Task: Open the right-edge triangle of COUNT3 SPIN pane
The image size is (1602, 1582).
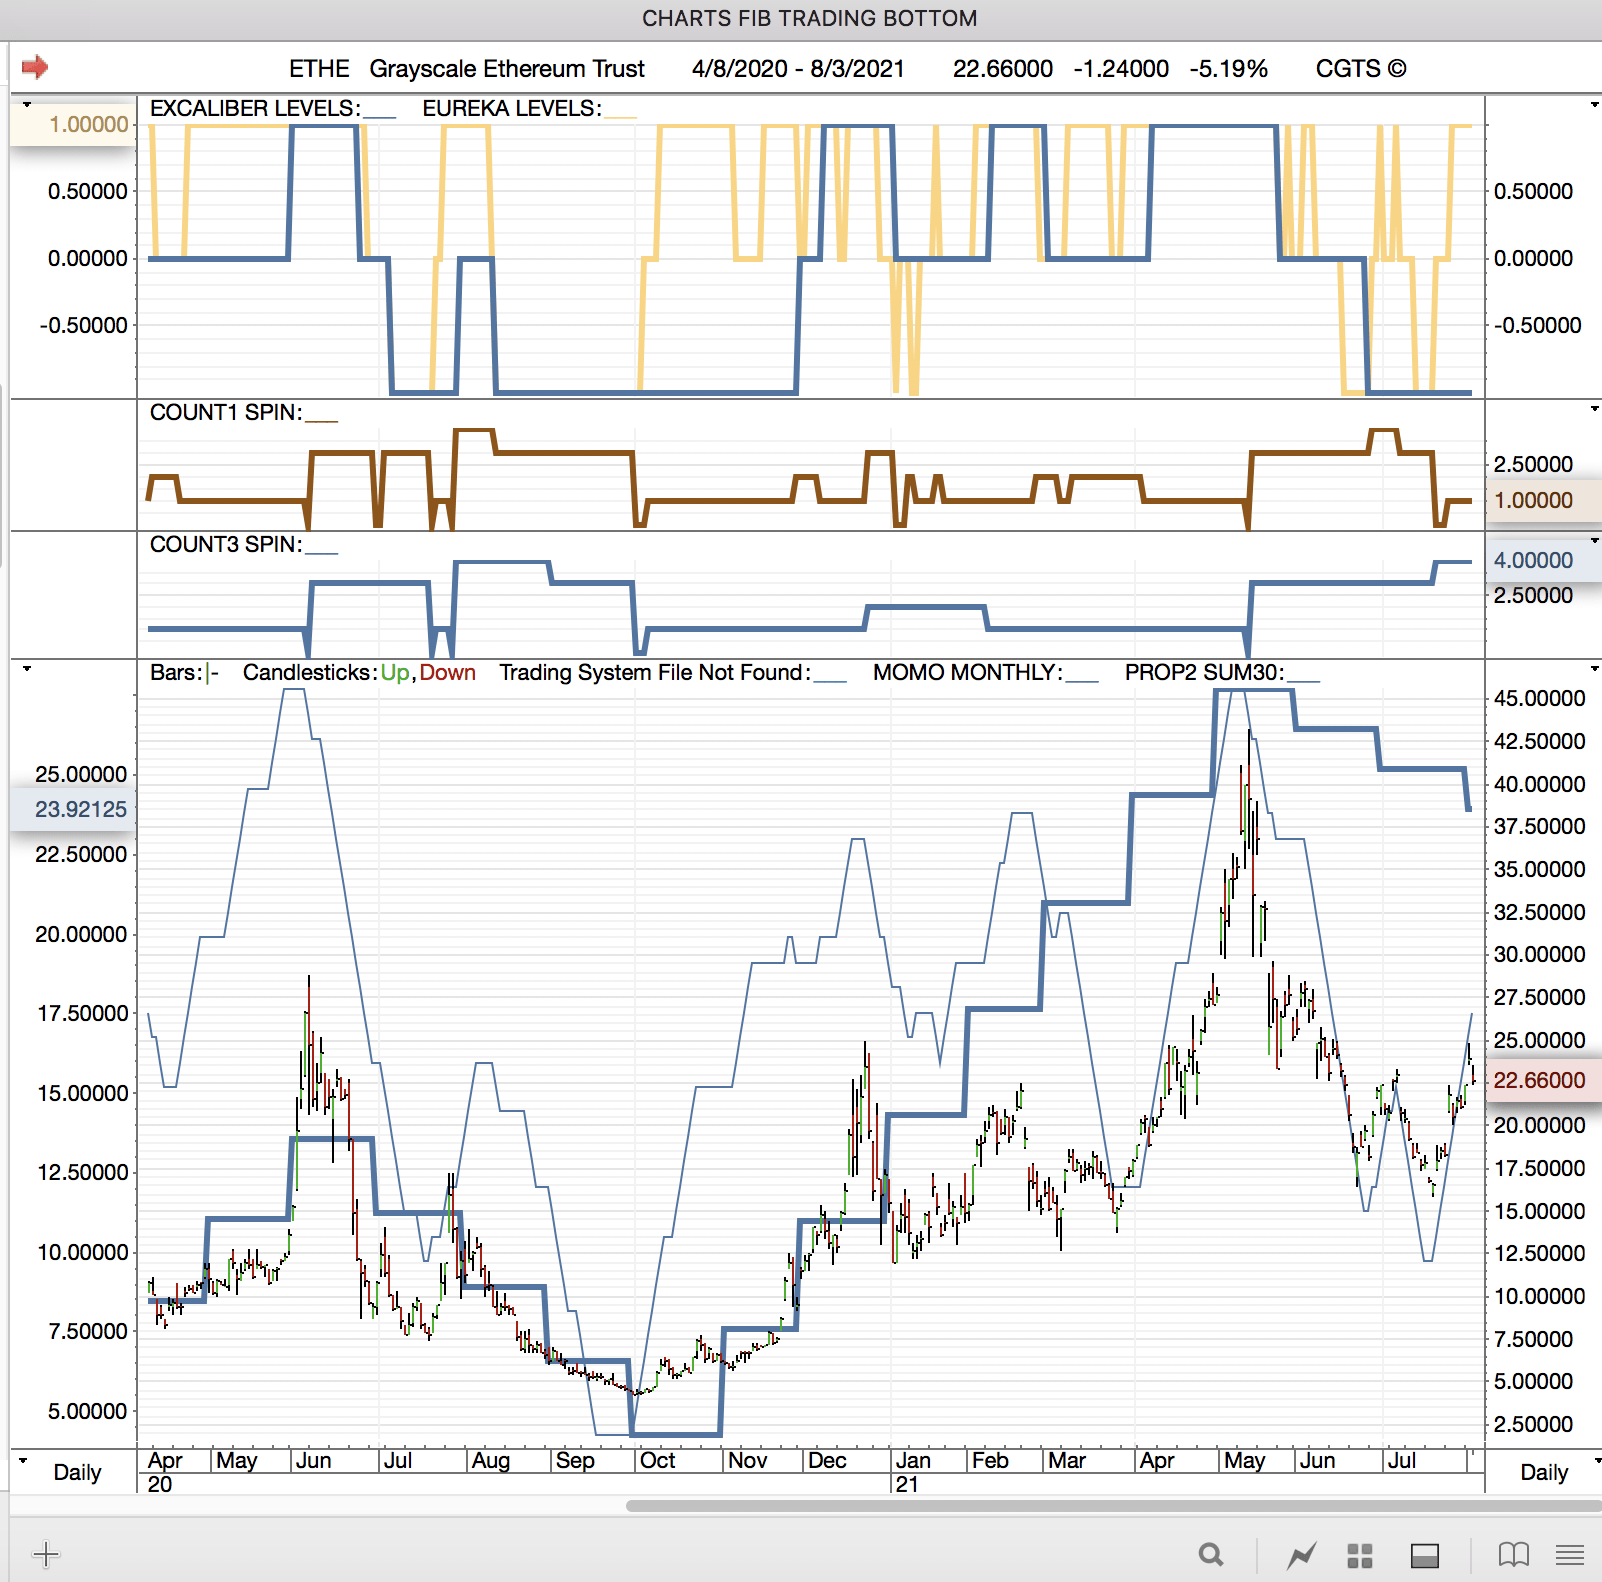Action: pyautogui.click(x=1594, y=541)
